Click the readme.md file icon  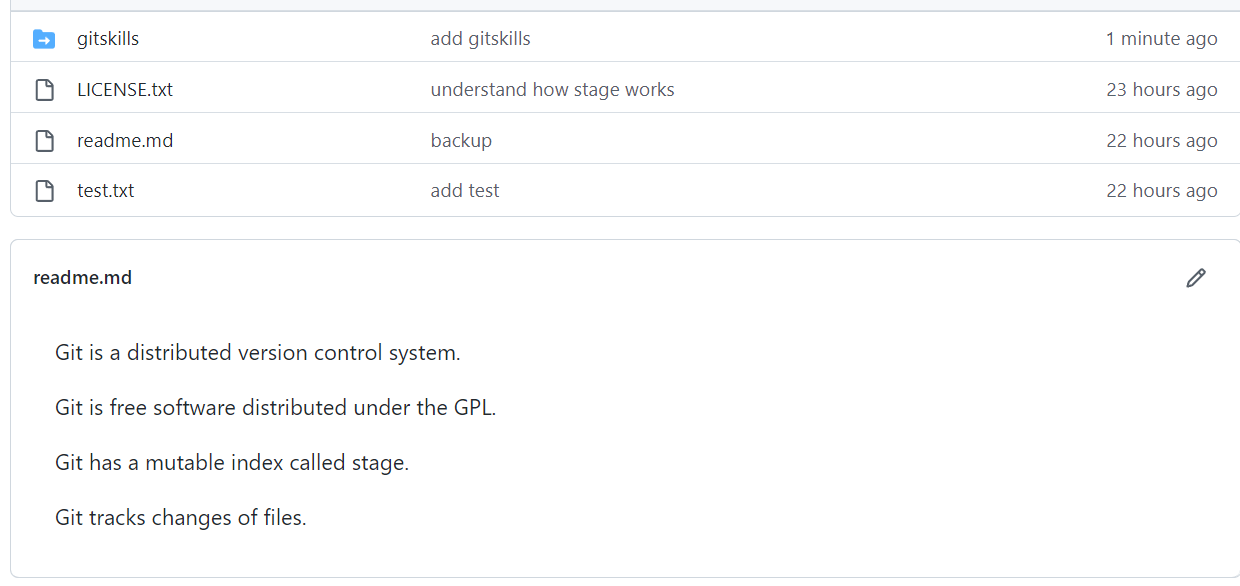(x=44, y=141)
